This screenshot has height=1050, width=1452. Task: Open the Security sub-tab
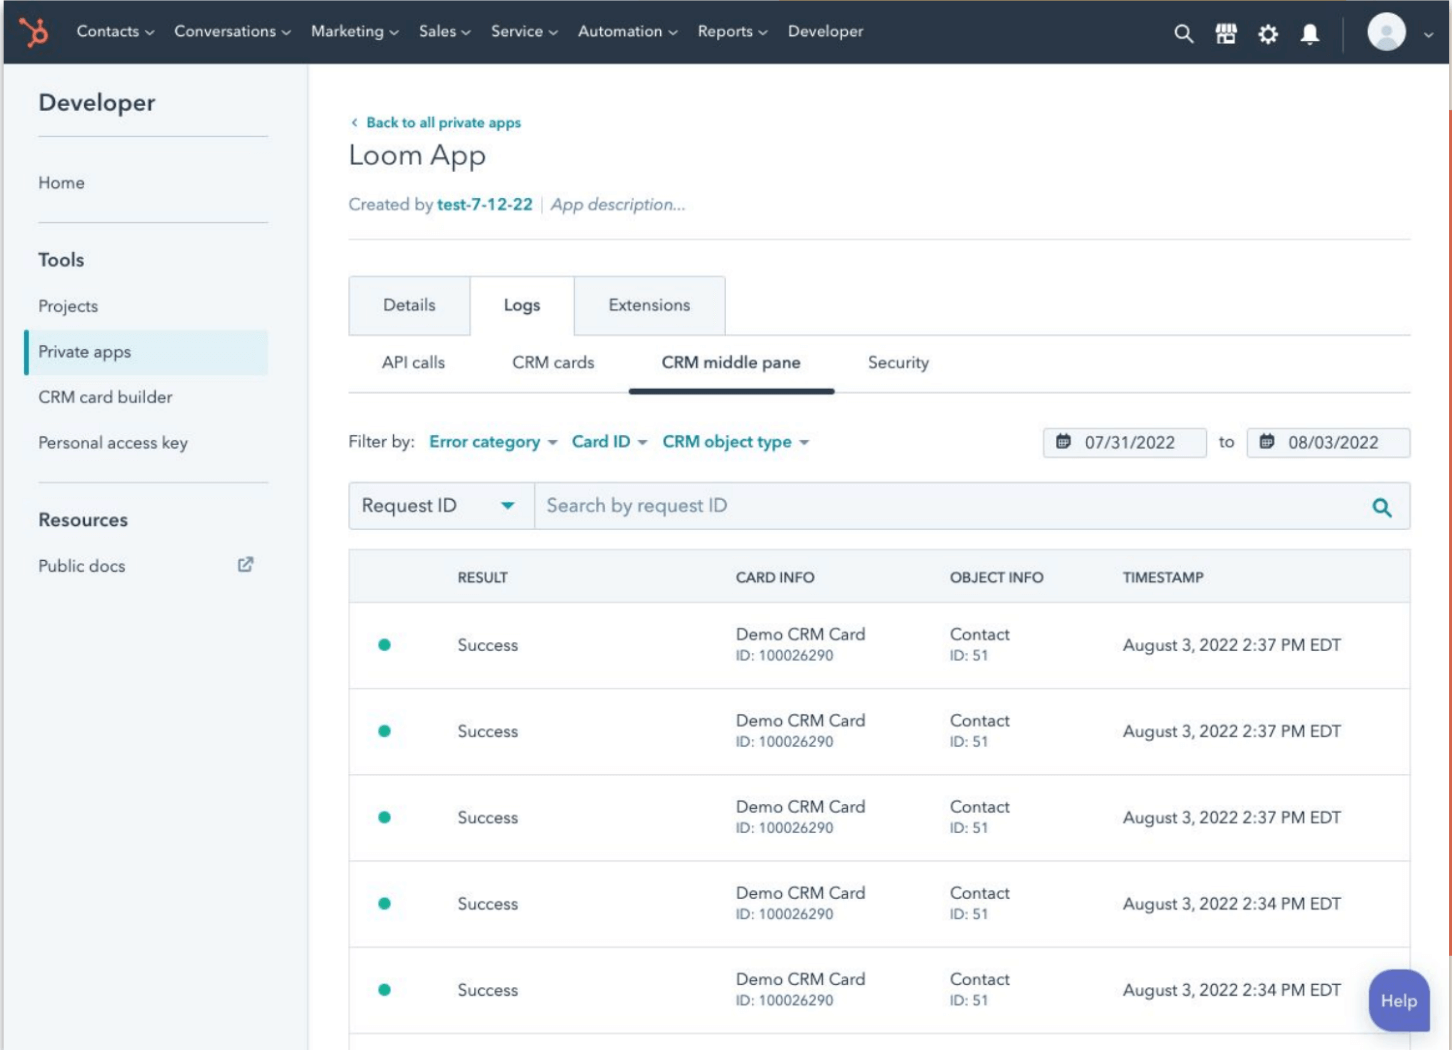[x=897, y=363]
